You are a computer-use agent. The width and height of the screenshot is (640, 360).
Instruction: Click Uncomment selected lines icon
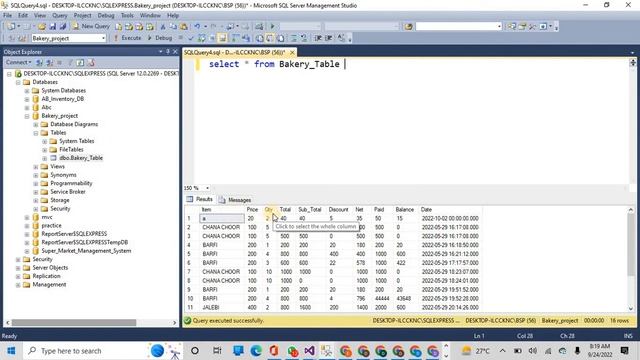tap(304, 38)
